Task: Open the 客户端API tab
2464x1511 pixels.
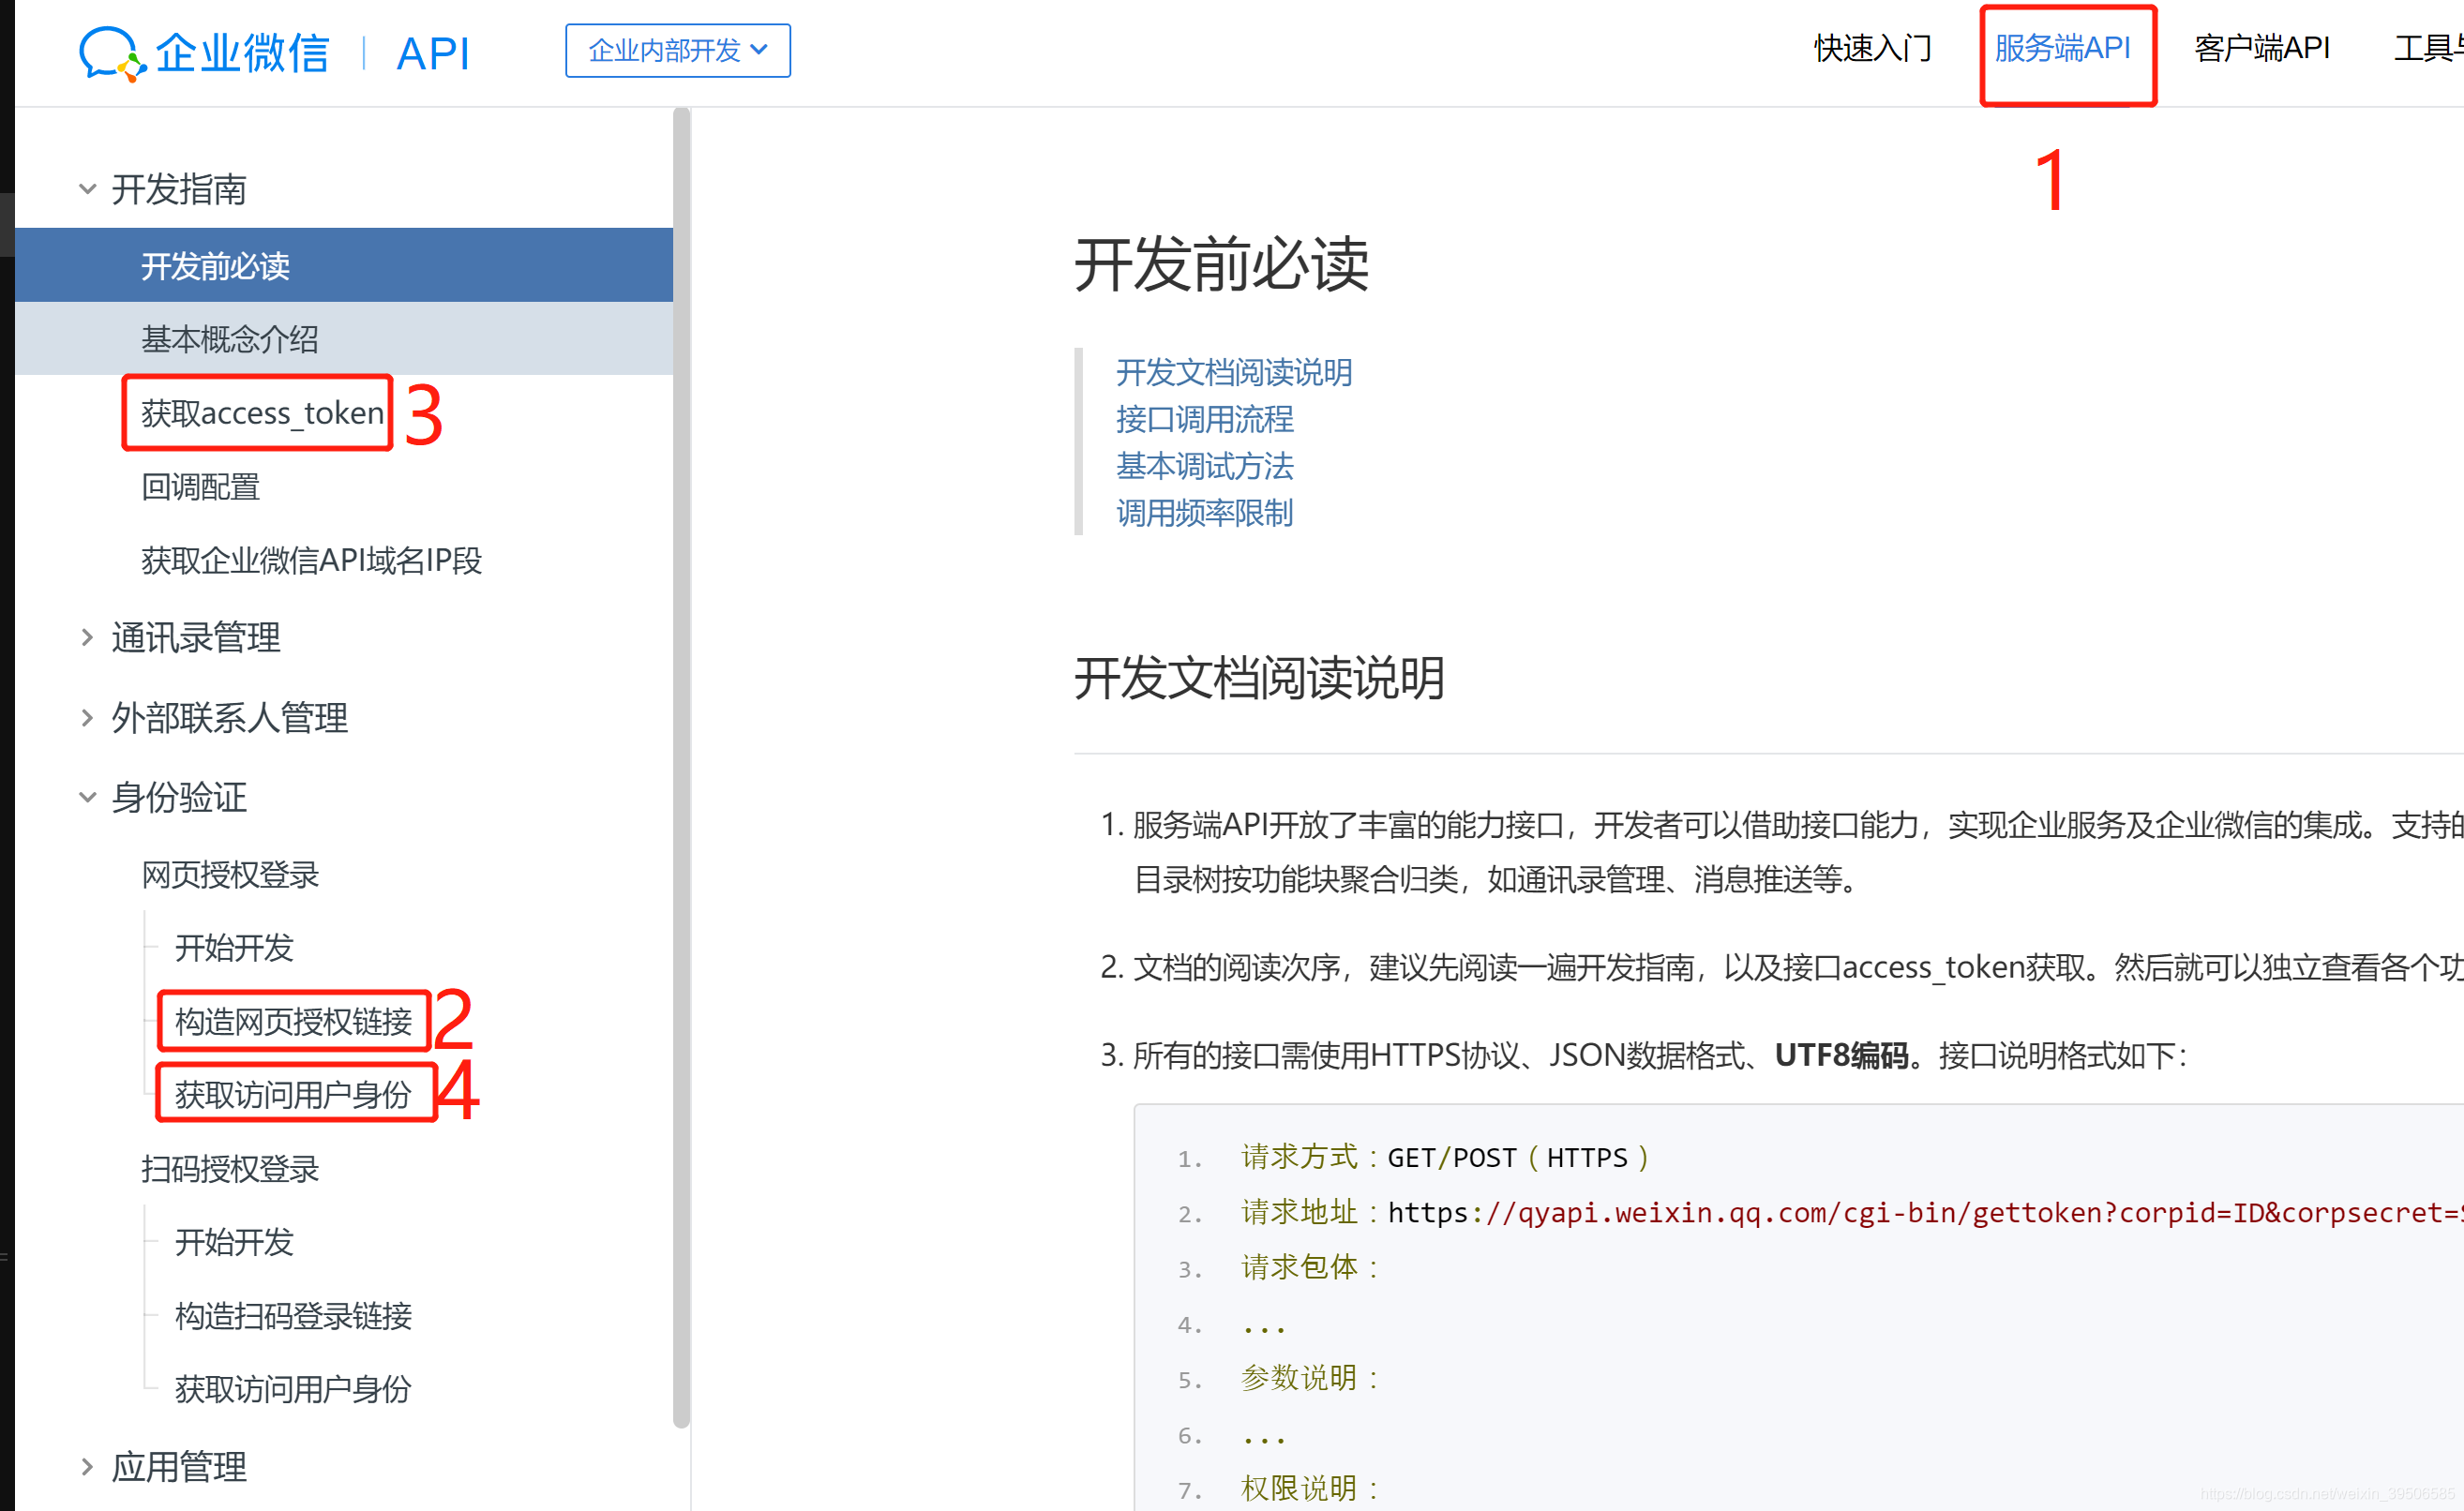Action: [x=2261, y=48]
